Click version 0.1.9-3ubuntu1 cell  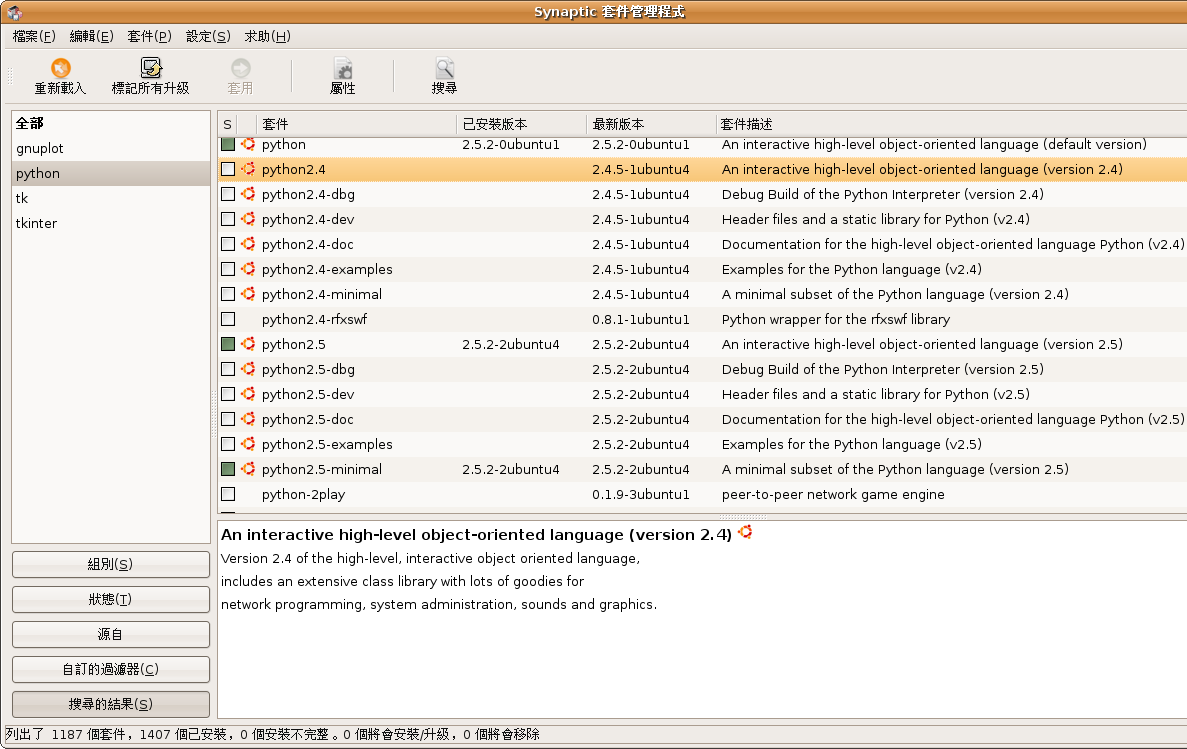coord(640,494)
